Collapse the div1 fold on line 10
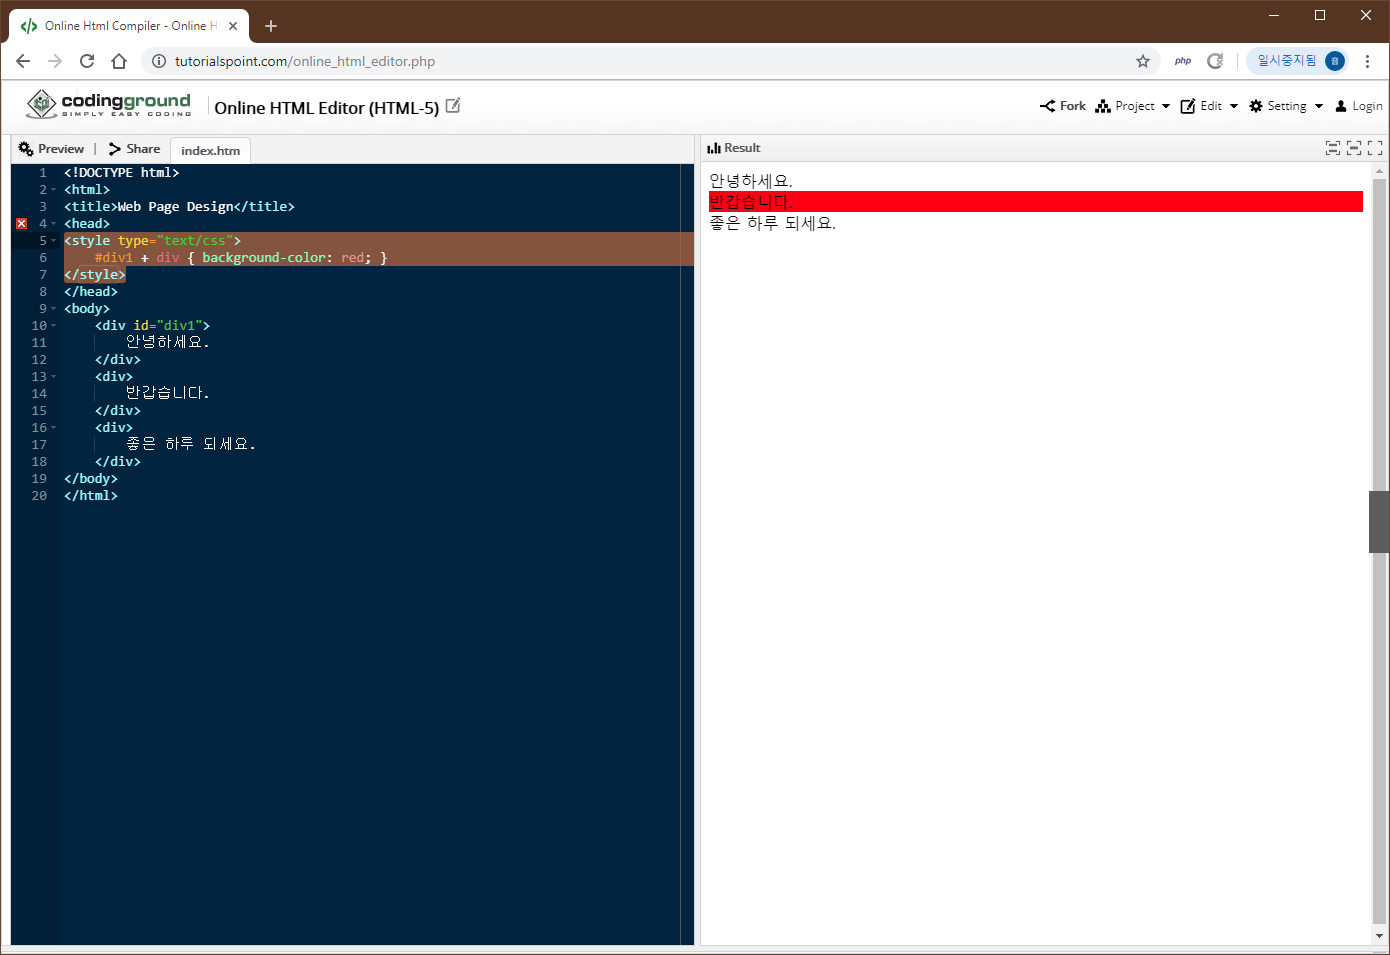1390x955 pixels. pos(54,326)
